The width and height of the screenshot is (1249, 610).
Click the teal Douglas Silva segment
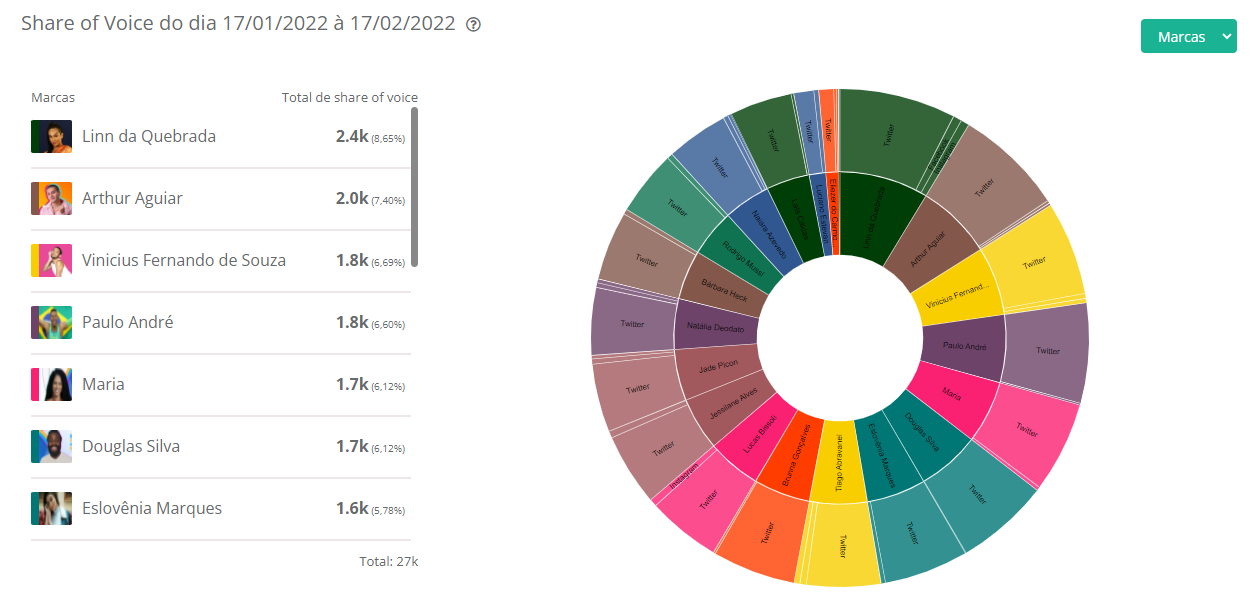click(x=922, y=432)
